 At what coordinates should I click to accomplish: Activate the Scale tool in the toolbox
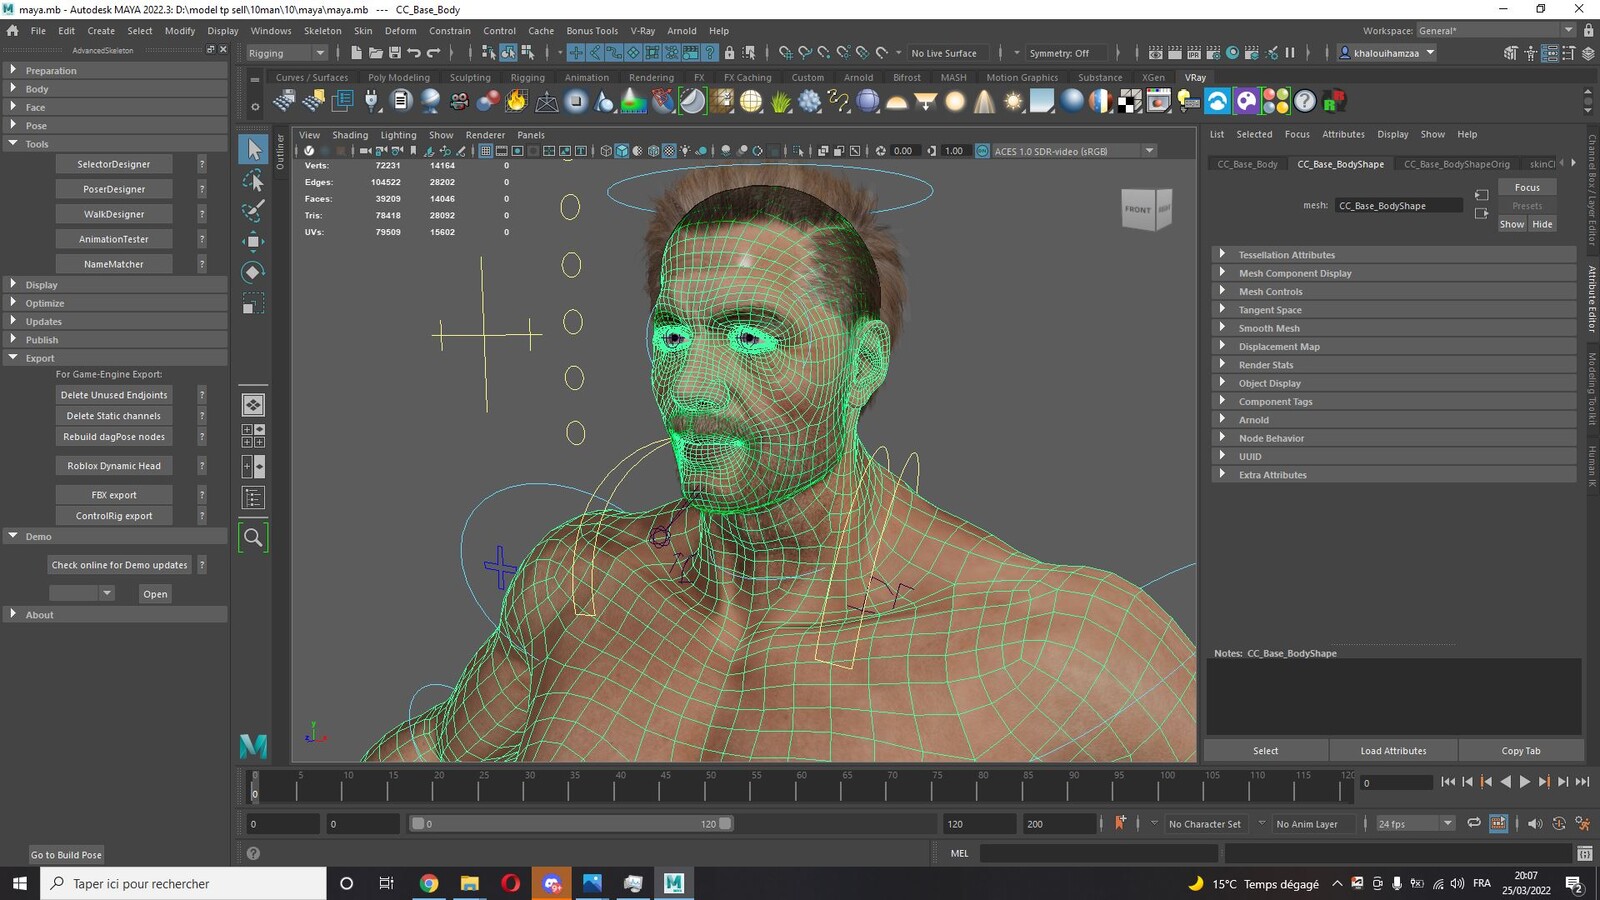[254, 303]
